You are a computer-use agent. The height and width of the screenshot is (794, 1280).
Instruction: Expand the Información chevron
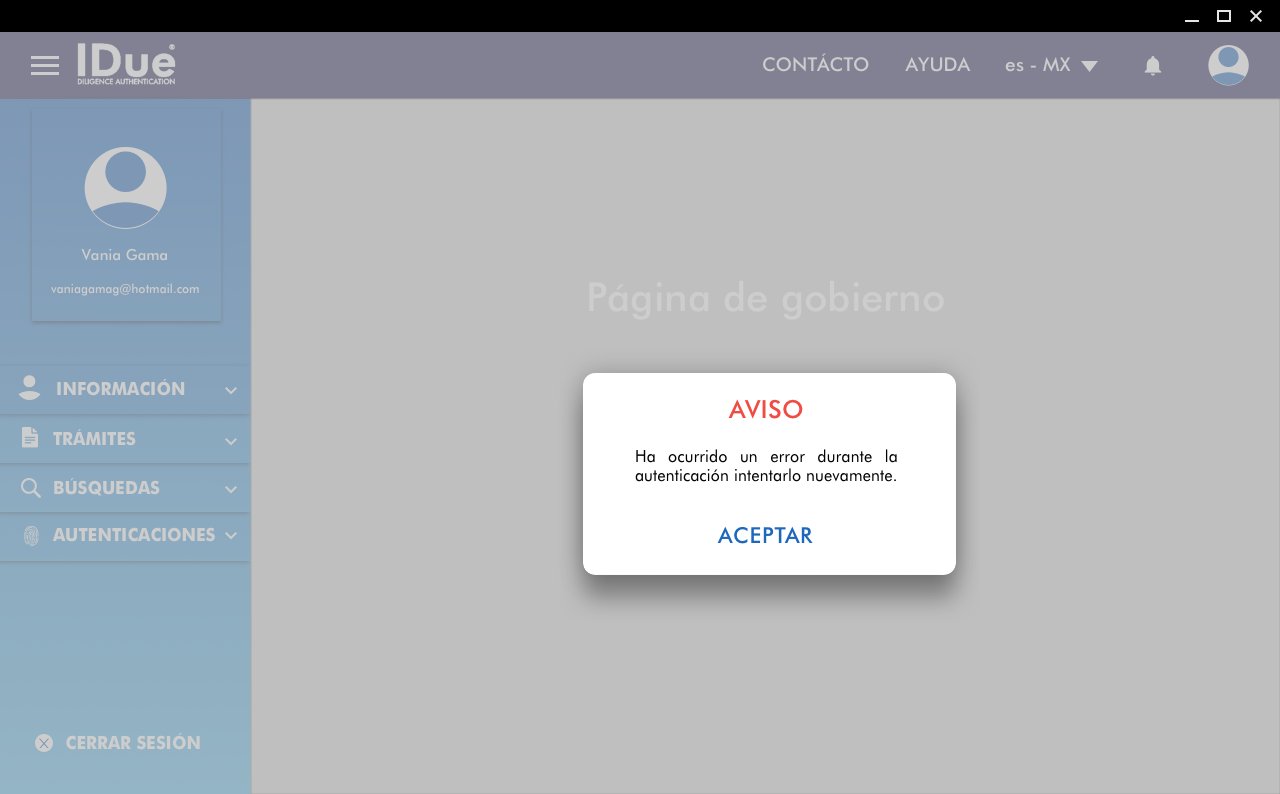[x=231, y=390]
